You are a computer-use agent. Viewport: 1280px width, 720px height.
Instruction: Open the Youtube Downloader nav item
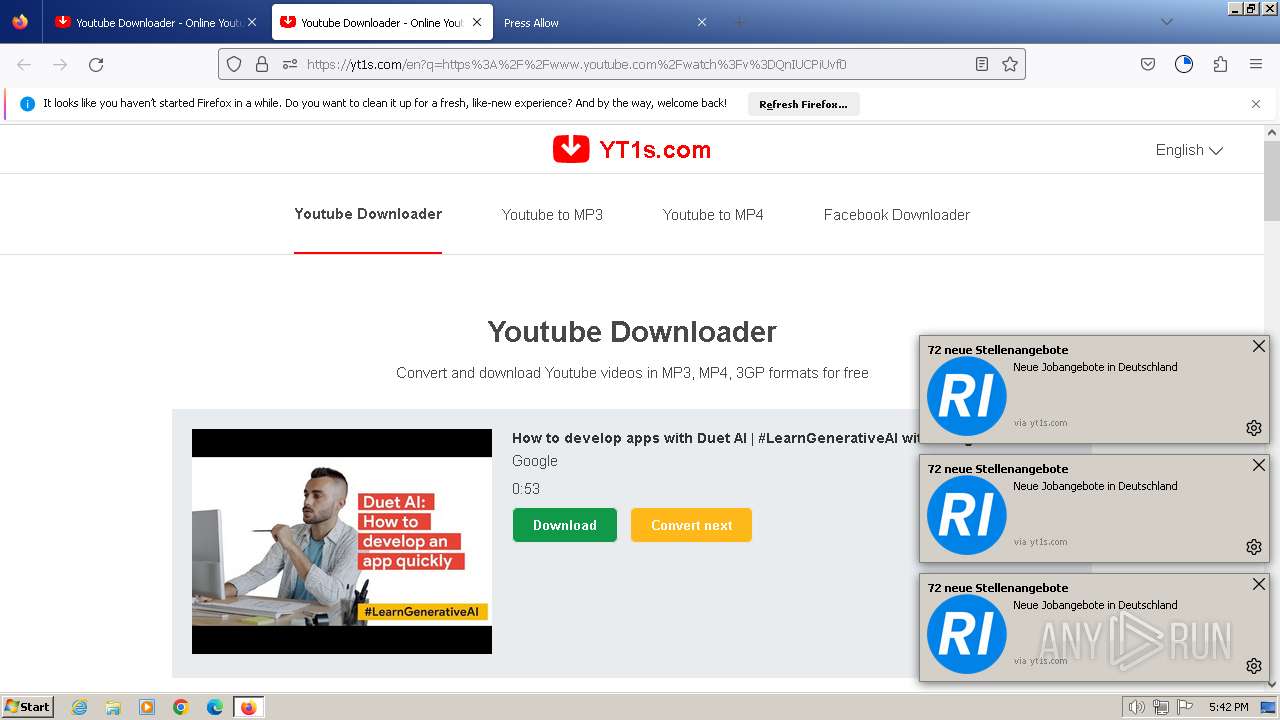(368, 214)
